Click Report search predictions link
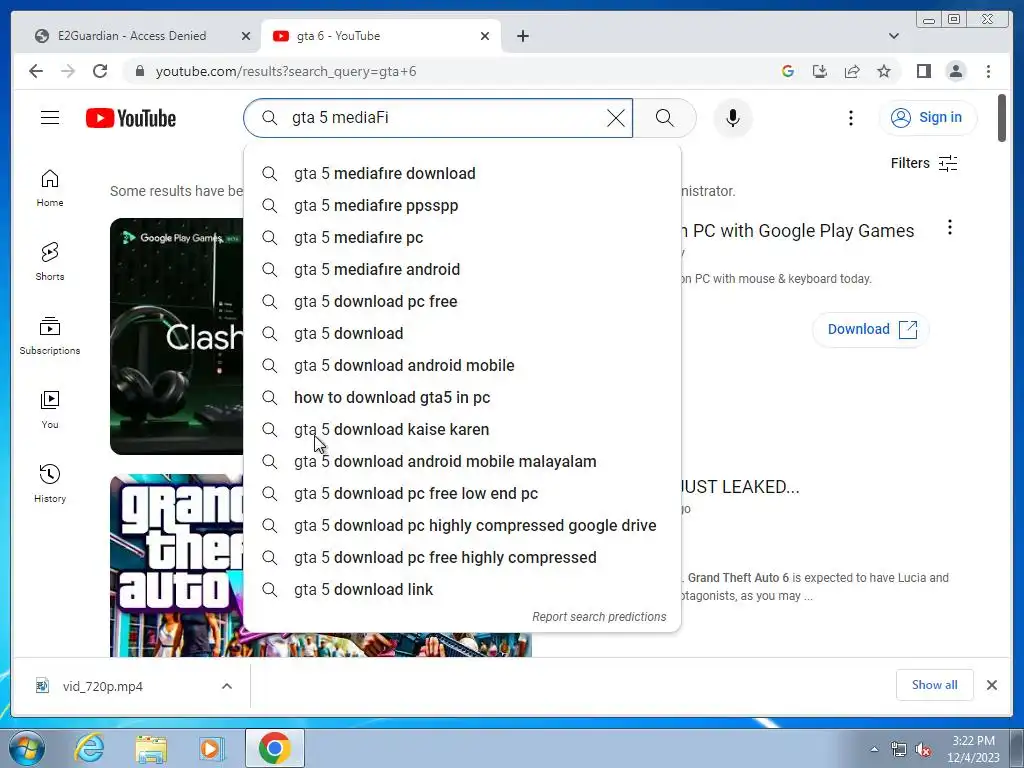The image size is (1024, 768). pos(599,616)
